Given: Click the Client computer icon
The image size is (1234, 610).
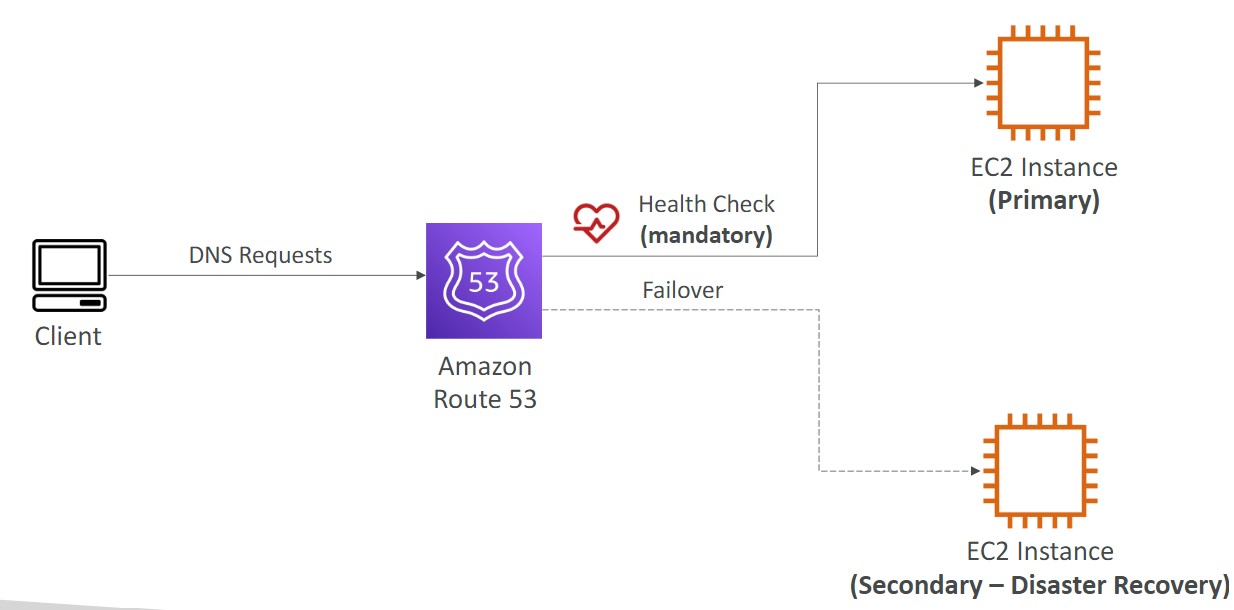Looking at the screenshot, I should point(70,275).
